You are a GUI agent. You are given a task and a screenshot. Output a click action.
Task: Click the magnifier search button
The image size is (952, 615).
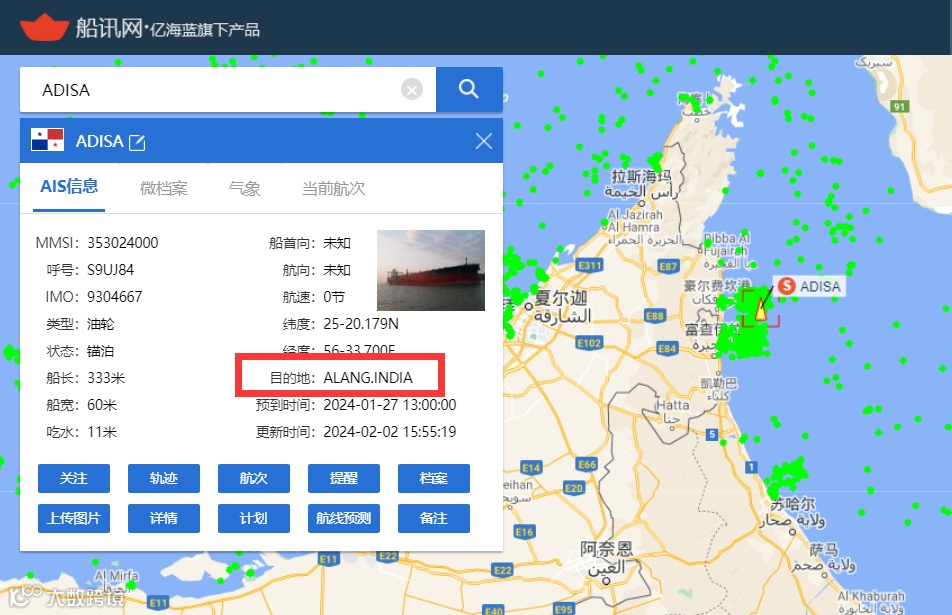(469, 90)
